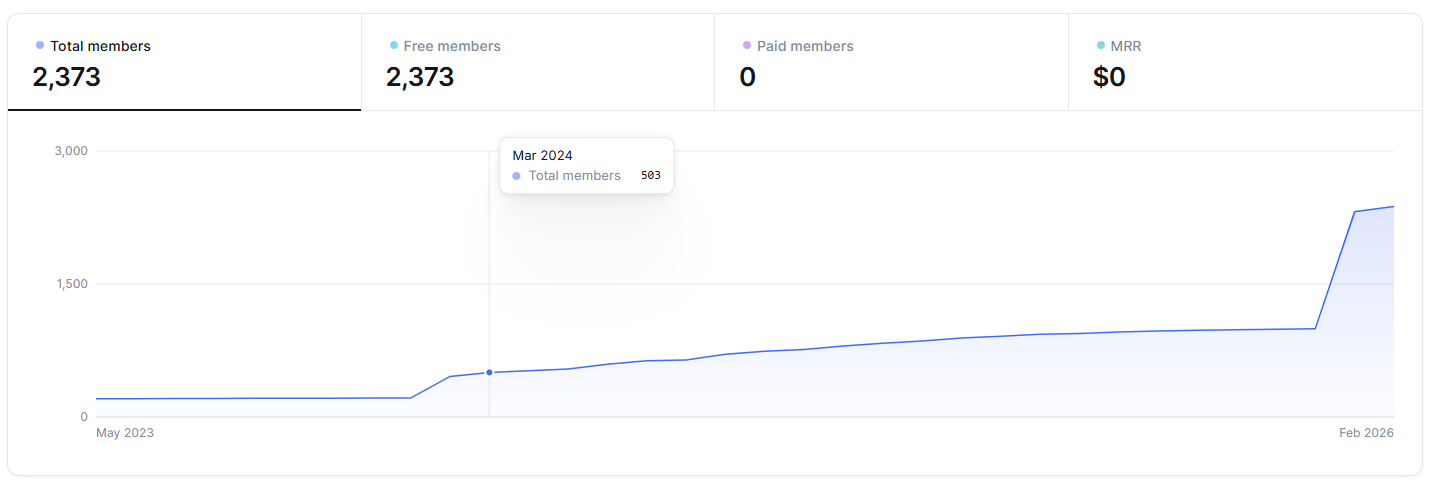
Task: Click the 3,000 y-axis label
Action: (71, 151)
